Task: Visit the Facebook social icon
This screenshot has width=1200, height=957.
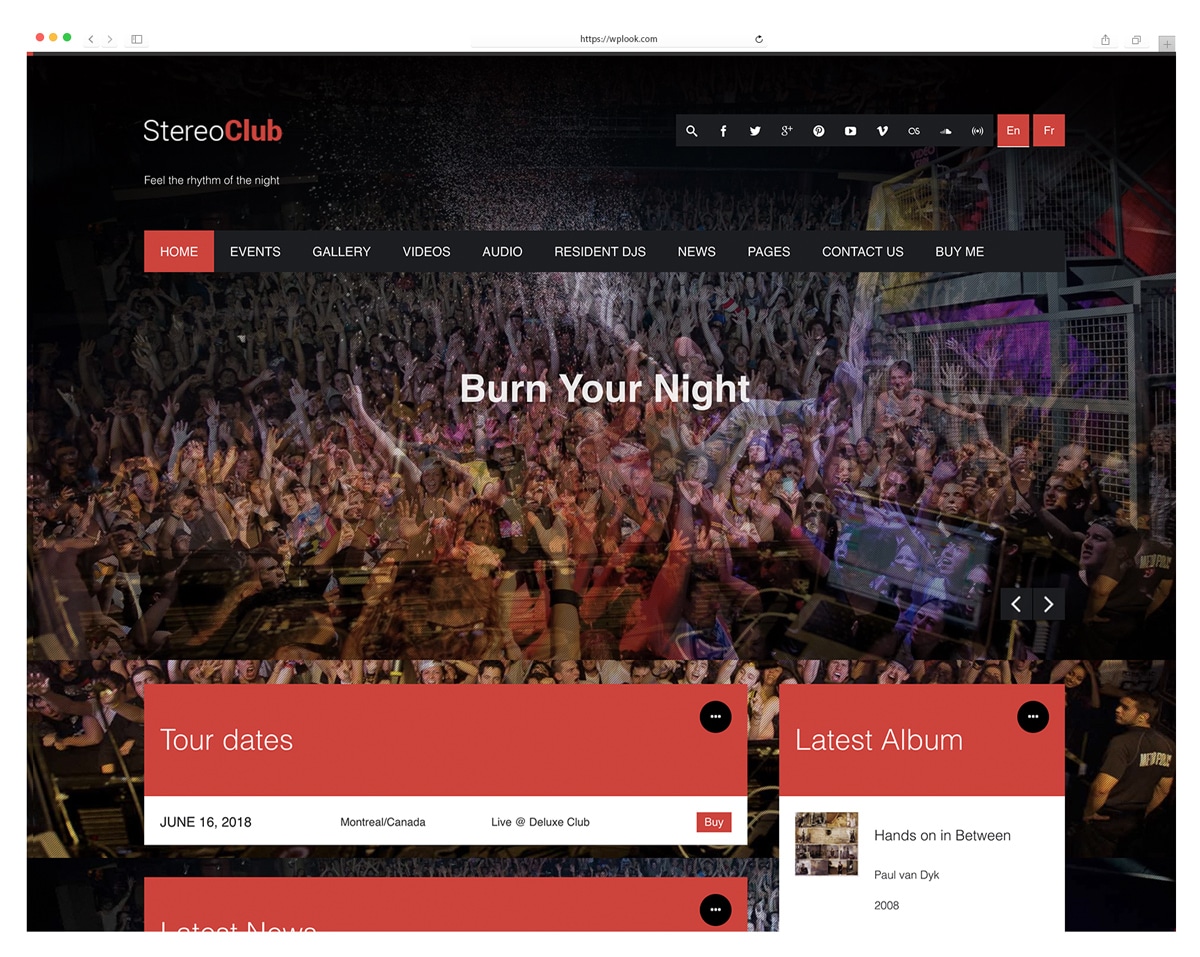Action: click(723, 131)
